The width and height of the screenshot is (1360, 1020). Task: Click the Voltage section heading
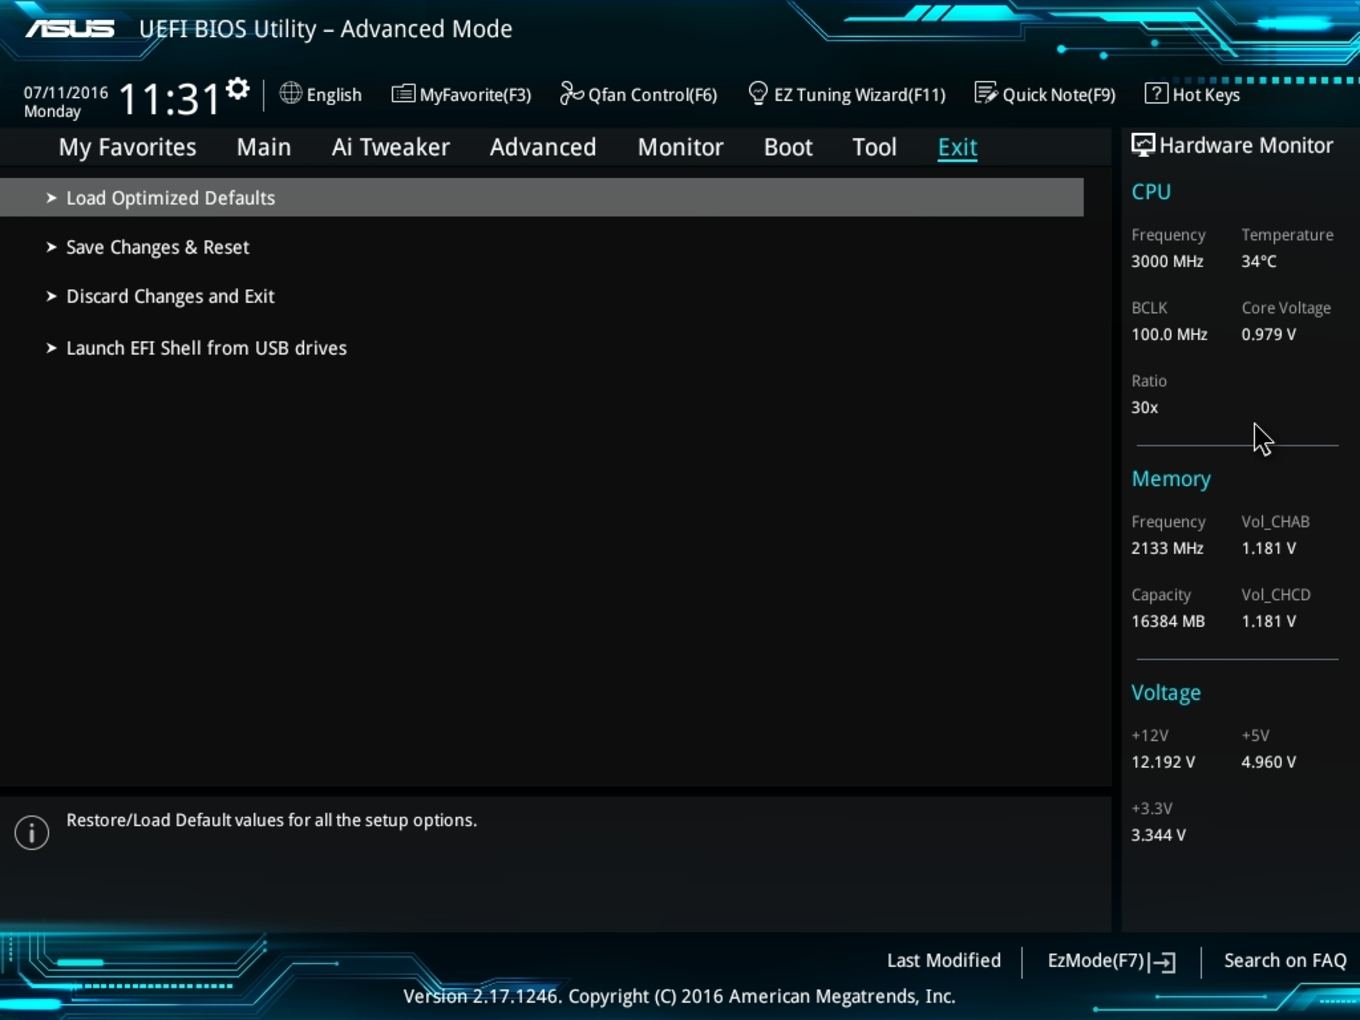click(1166, 693)
